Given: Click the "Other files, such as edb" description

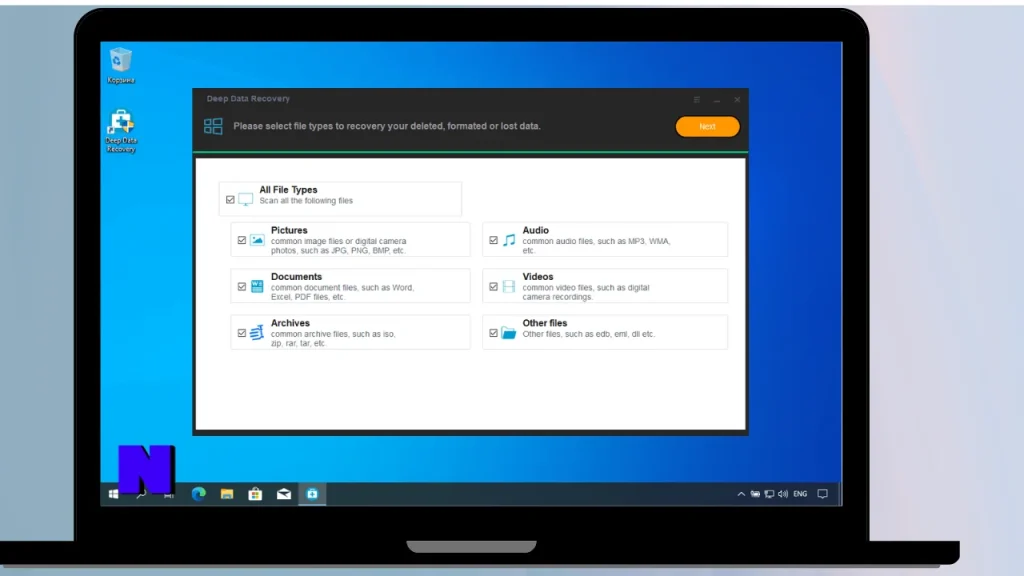Looking at the screenshot, I should point(588,334).
